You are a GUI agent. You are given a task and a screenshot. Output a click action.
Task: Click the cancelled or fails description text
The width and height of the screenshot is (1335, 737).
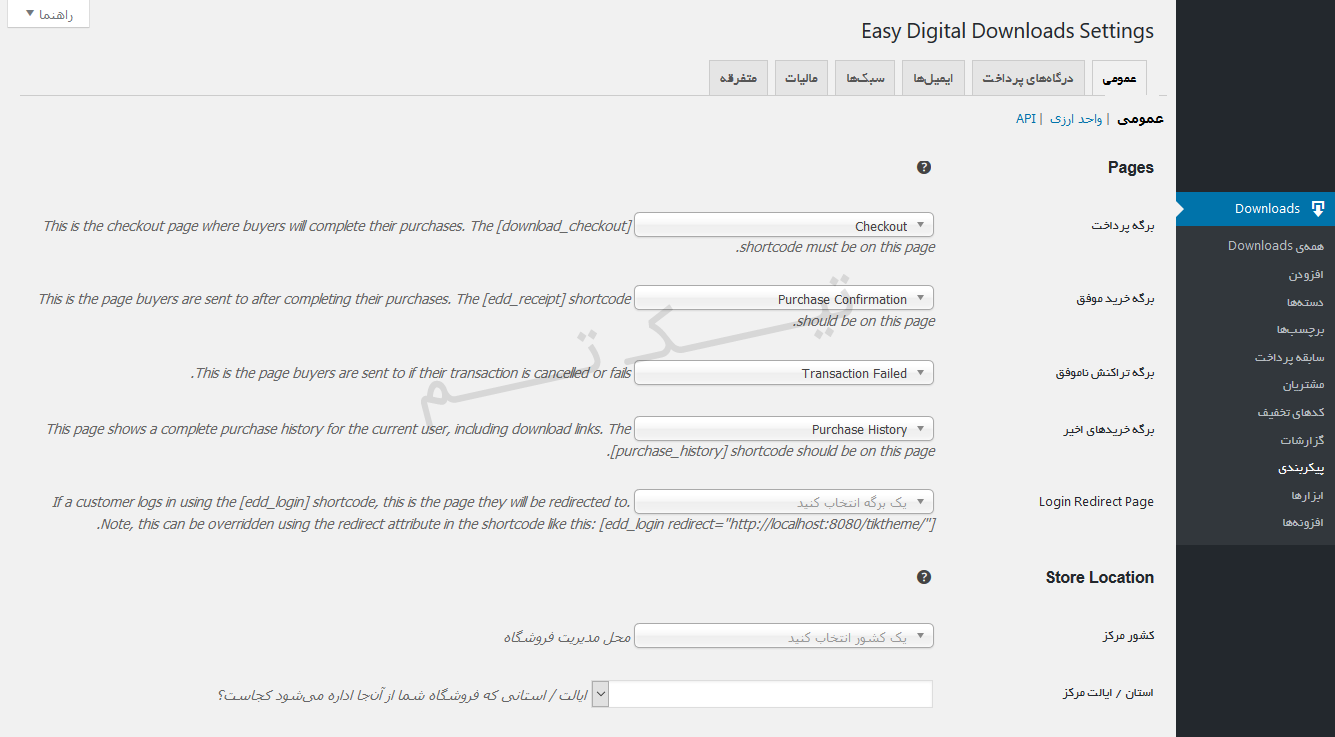click(411, 373)
